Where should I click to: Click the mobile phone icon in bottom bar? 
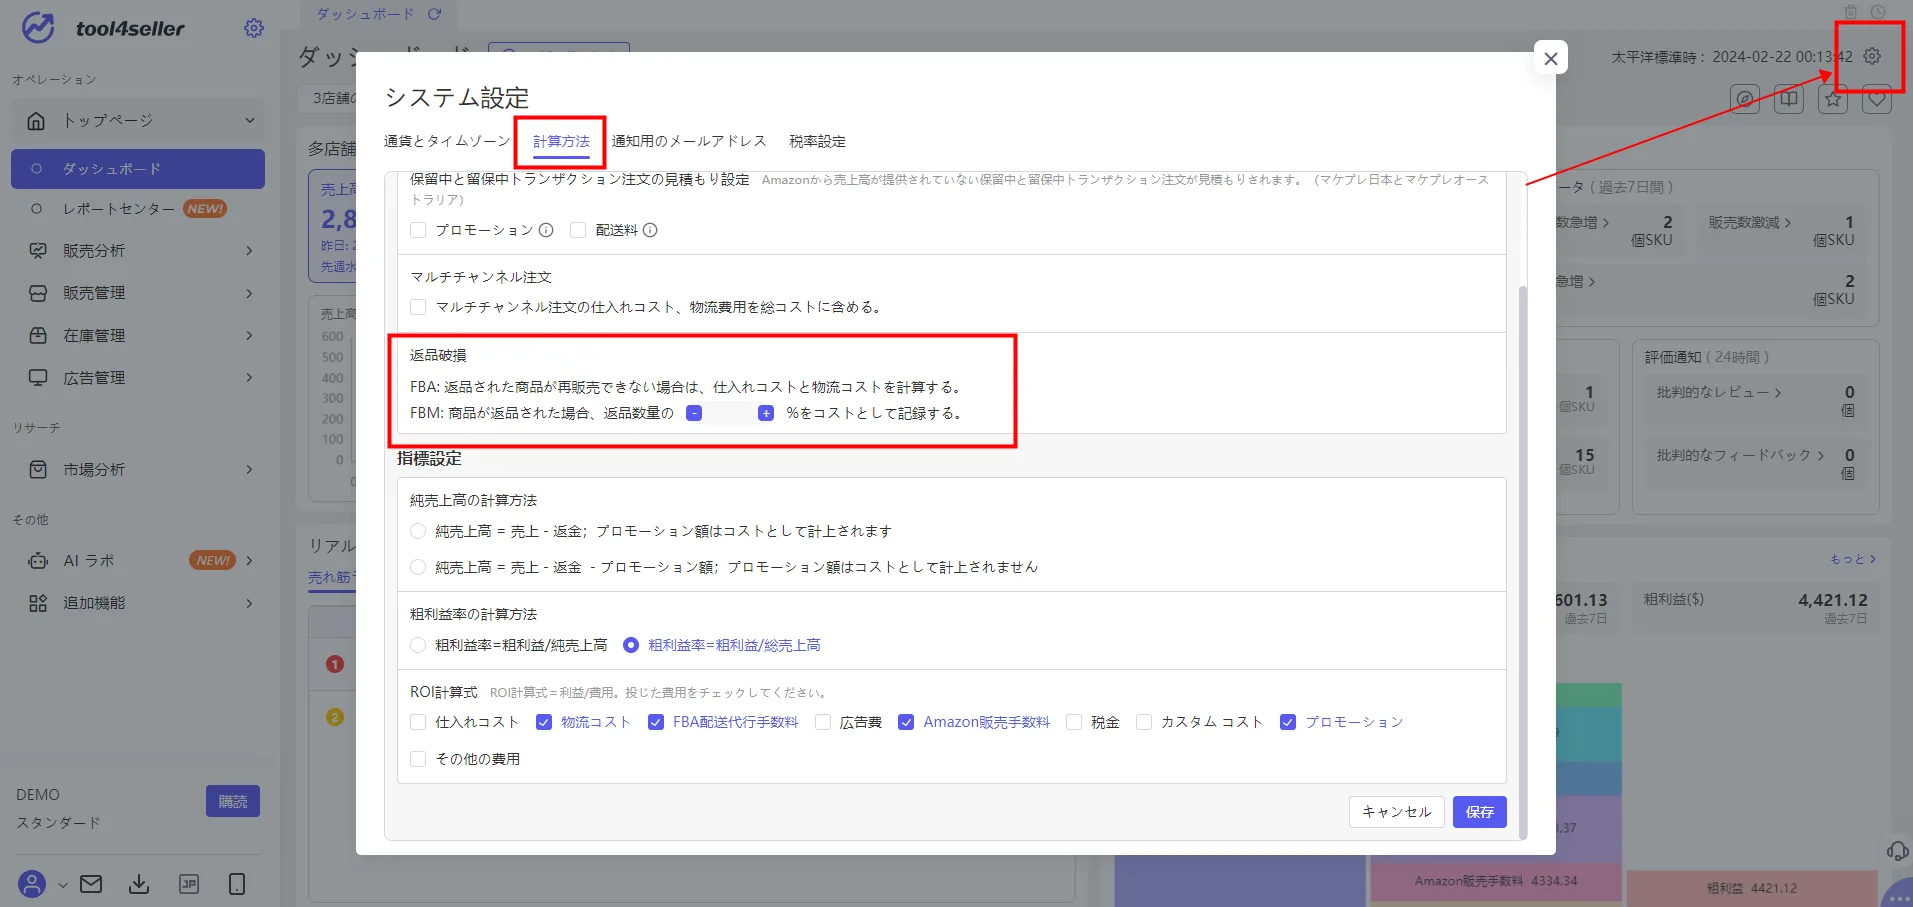(x=237, y=884)
